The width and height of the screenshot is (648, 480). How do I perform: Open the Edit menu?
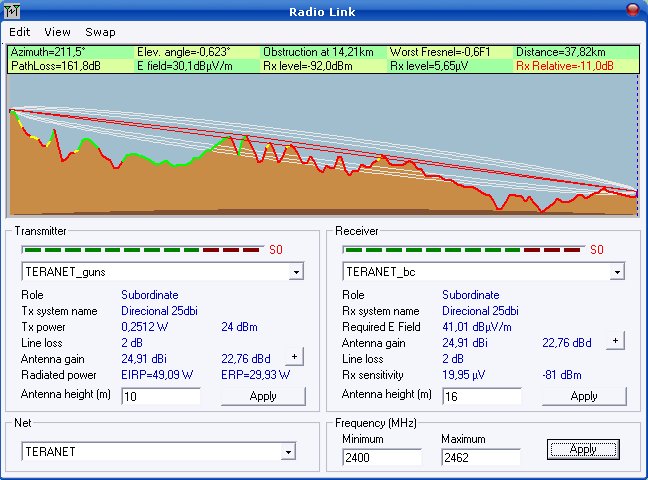coord(20,32)
